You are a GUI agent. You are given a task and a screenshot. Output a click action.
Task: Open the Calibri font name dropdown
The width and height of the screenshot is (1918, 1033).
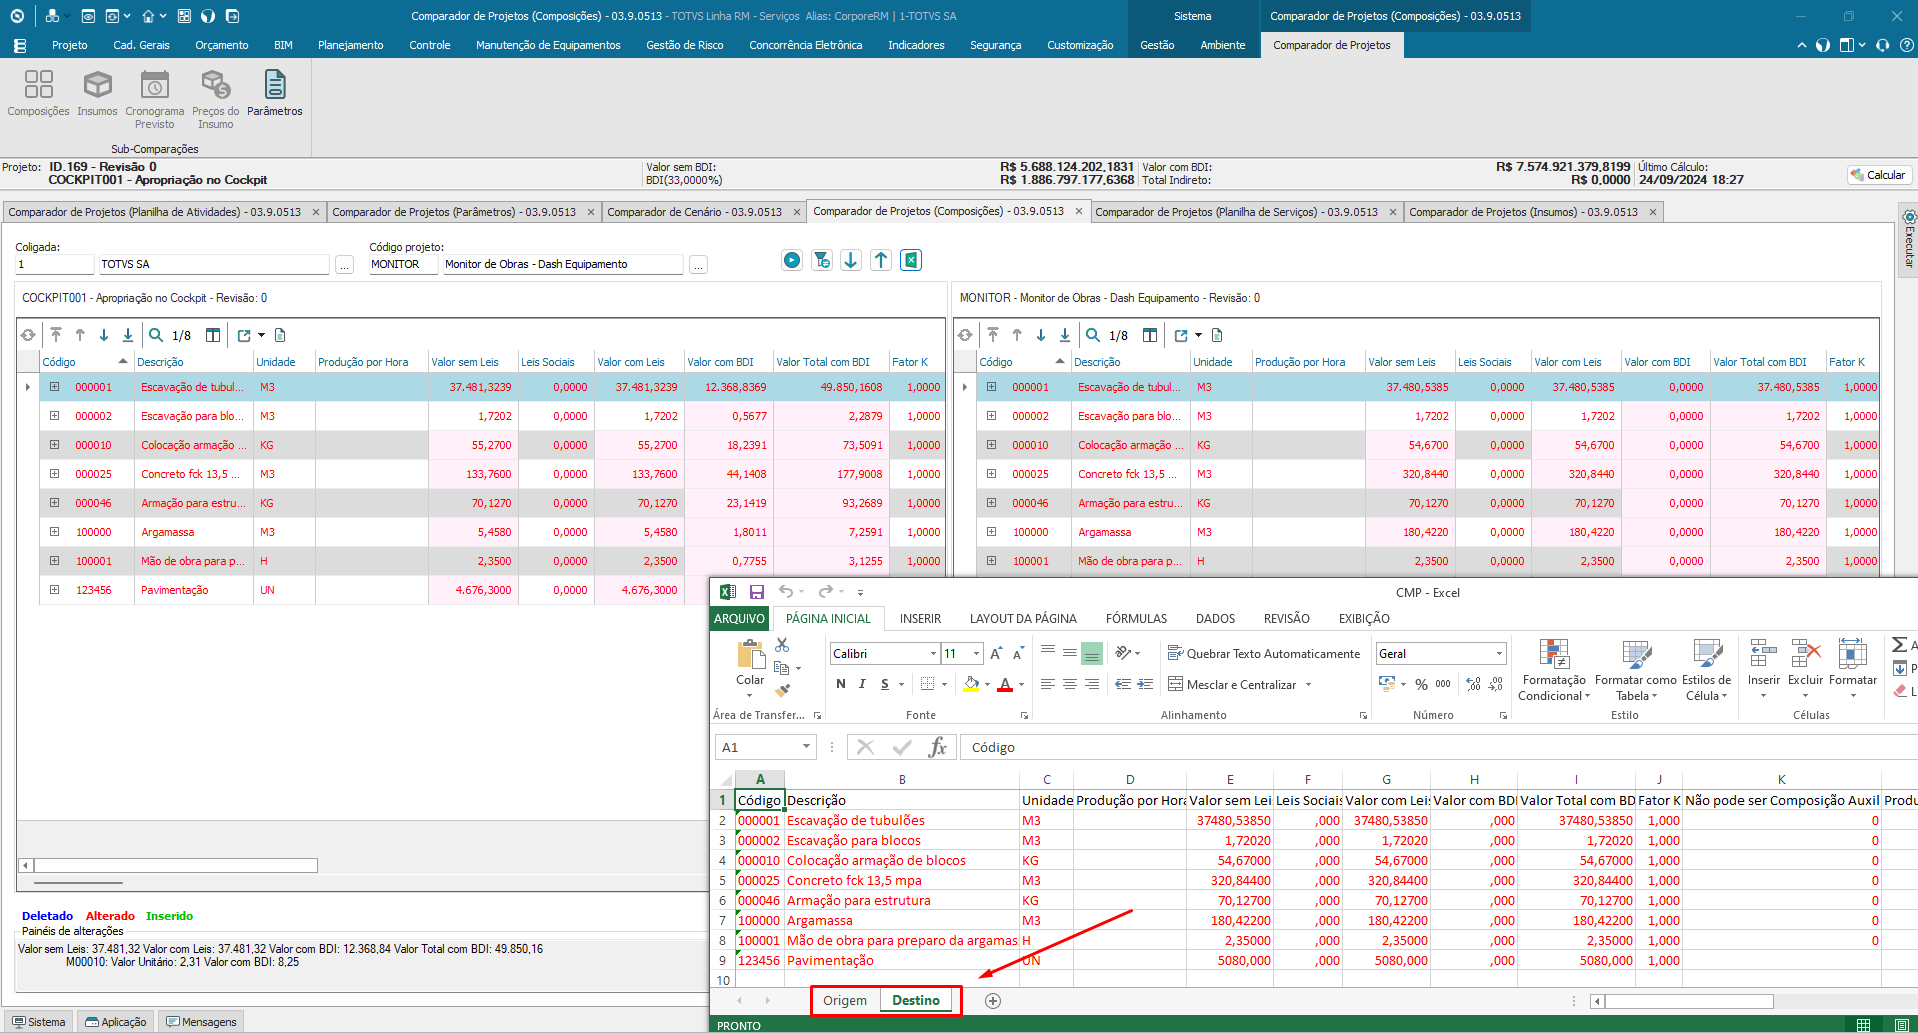[933, 654]
